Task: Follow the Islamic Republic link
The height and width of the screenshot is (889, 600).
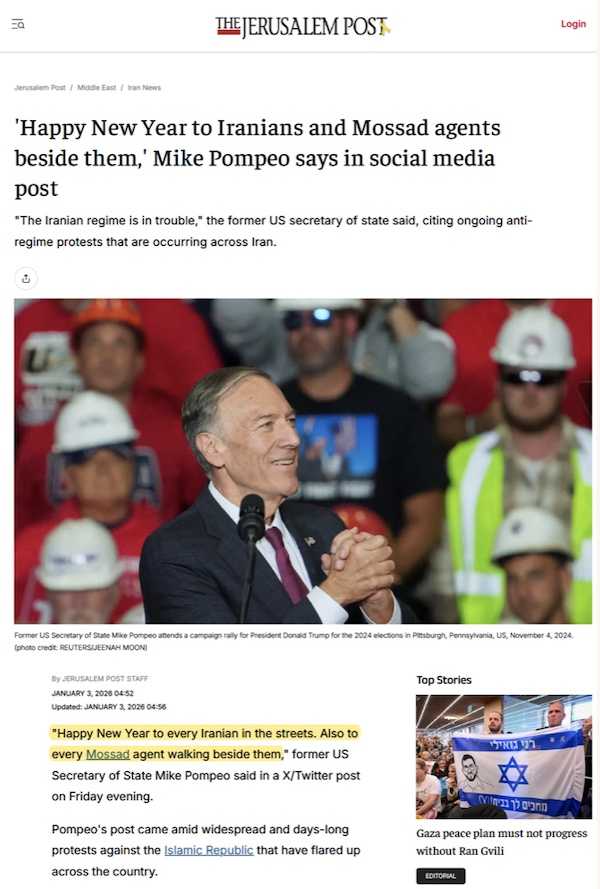Action: point(209,850)
